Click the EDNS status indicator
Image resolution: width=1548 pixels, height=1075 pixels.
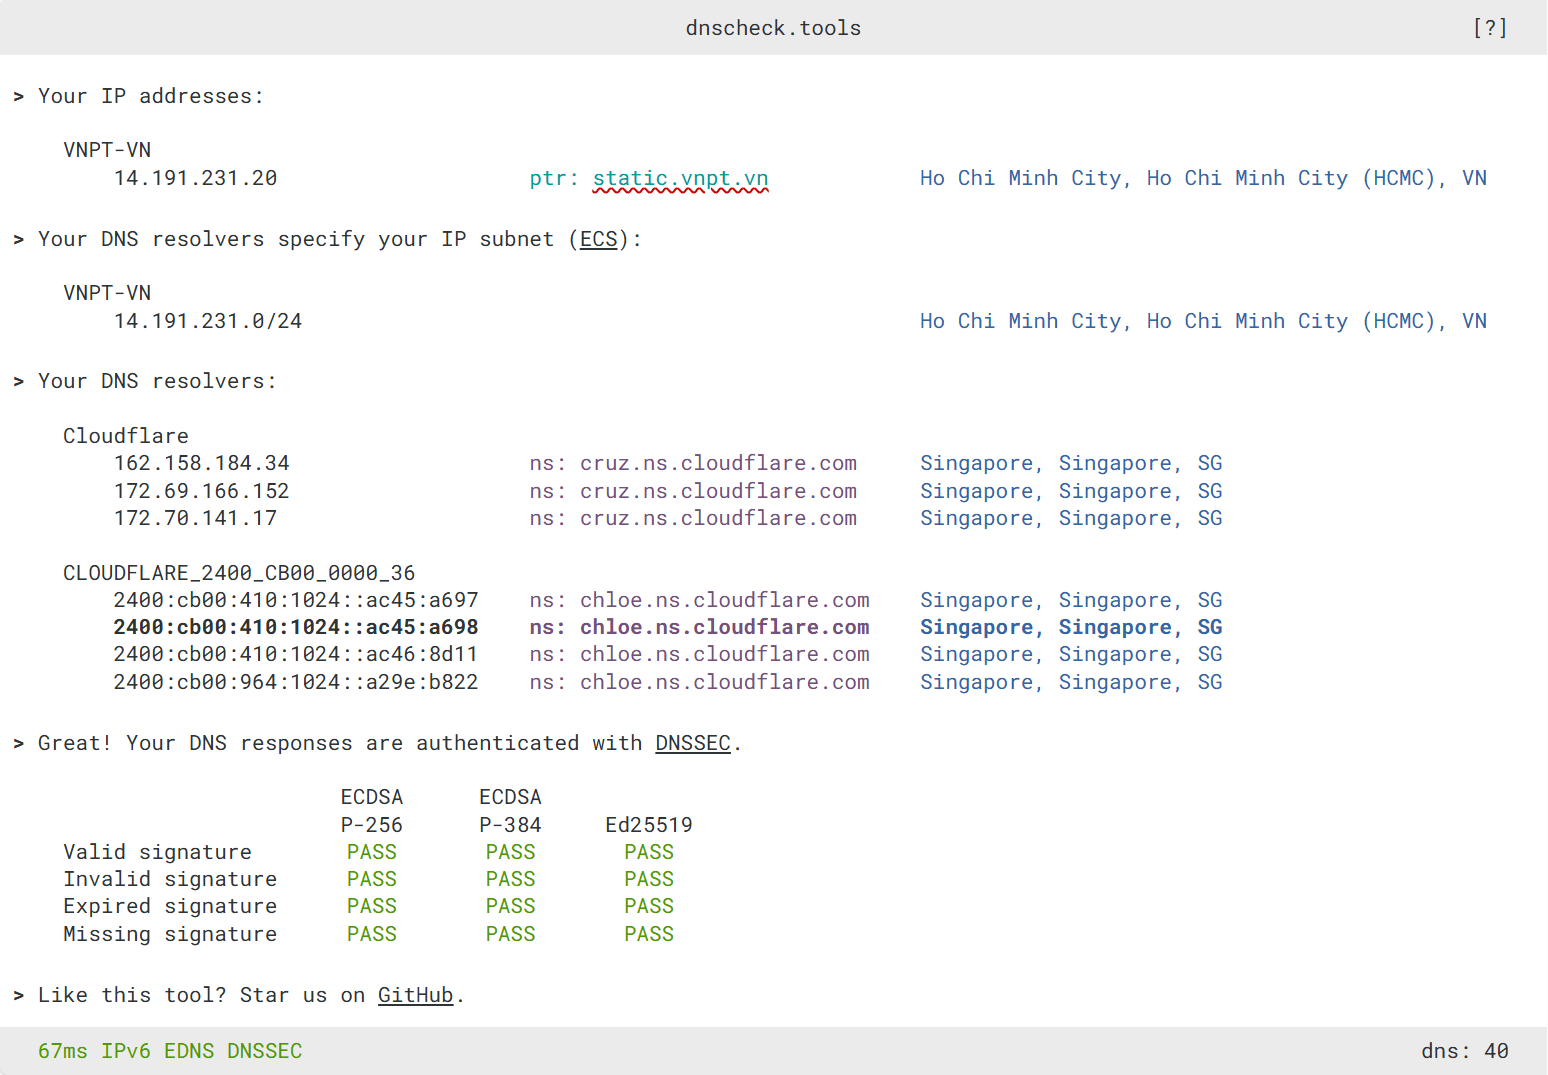(x=189, y=1051)
